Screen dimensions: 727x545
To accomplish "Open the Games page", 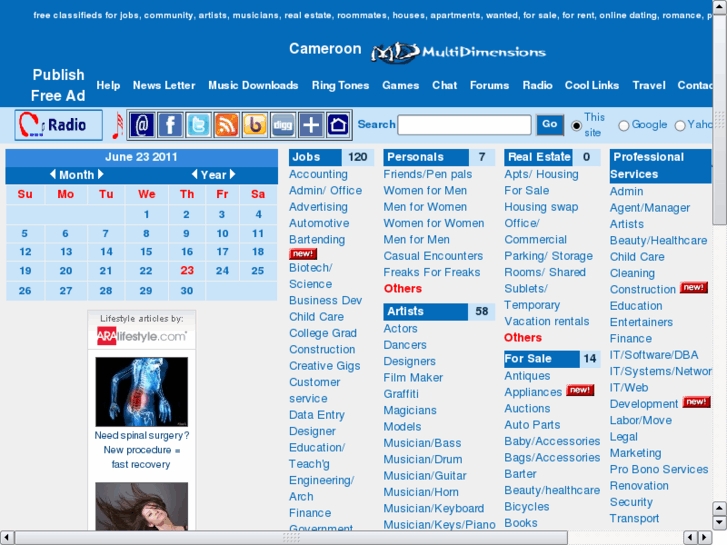I will (x=401, y=85).
